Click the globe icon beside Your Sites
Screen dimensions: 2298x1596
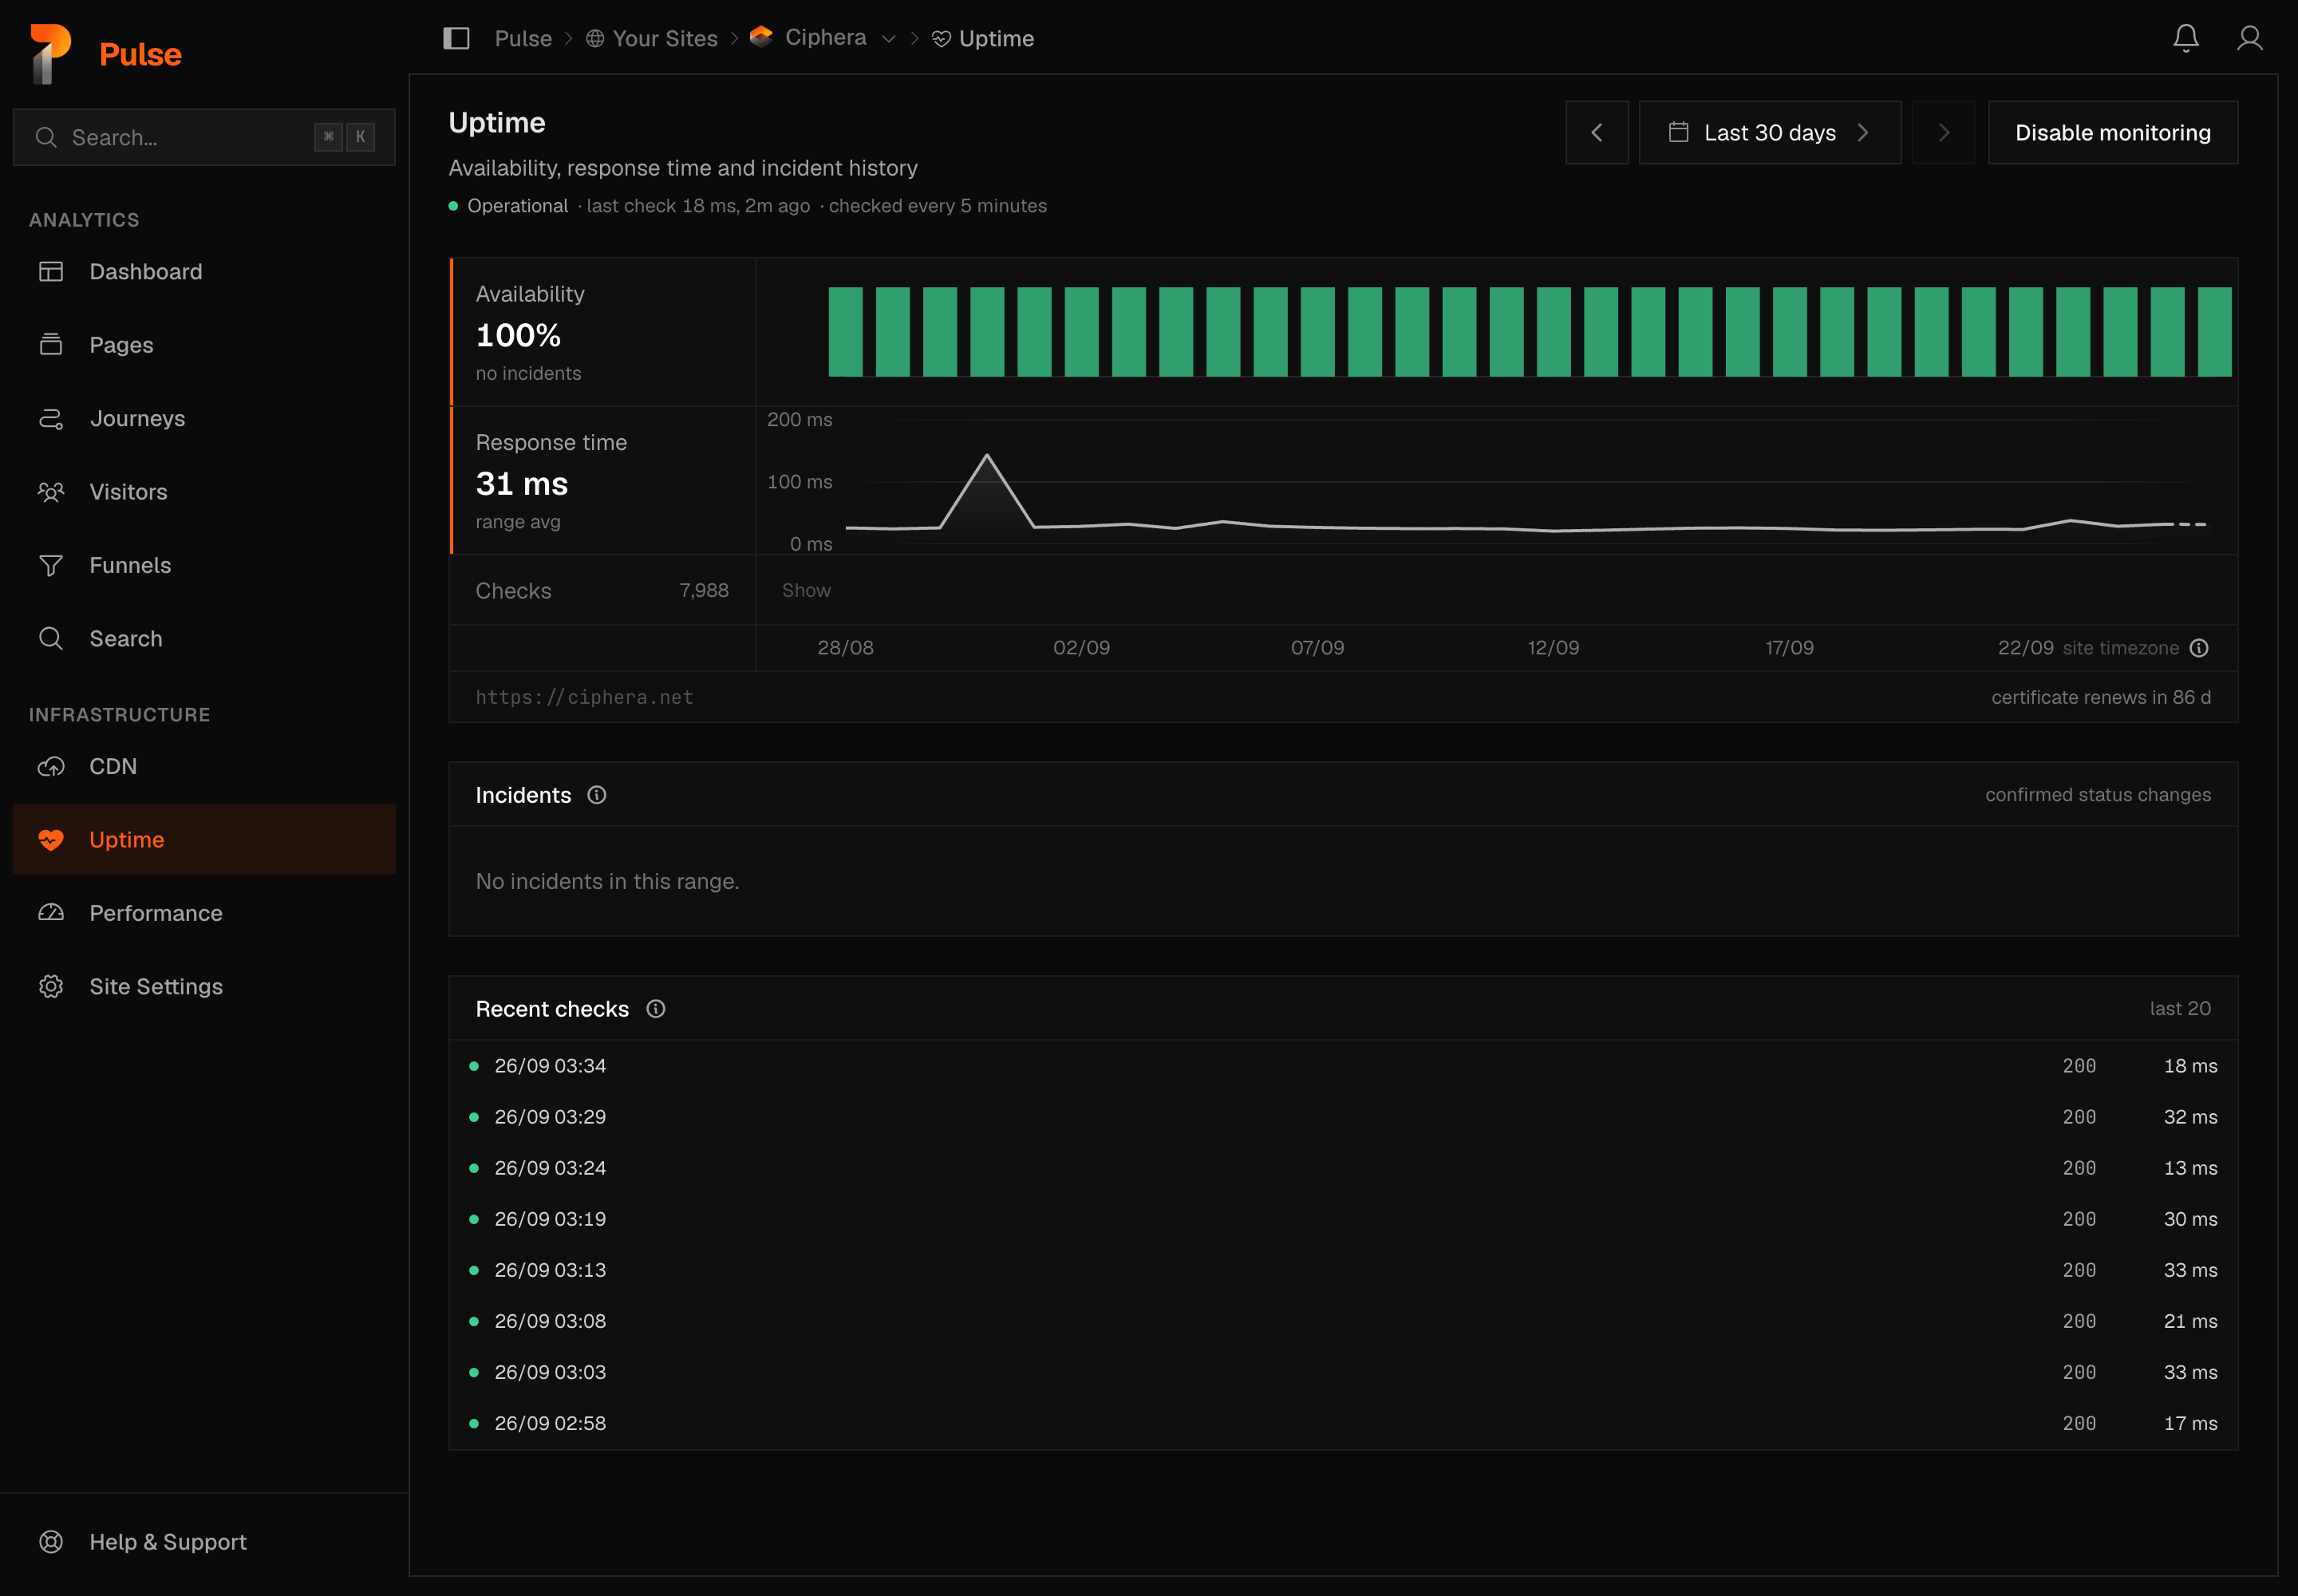(x=595, y=38)
